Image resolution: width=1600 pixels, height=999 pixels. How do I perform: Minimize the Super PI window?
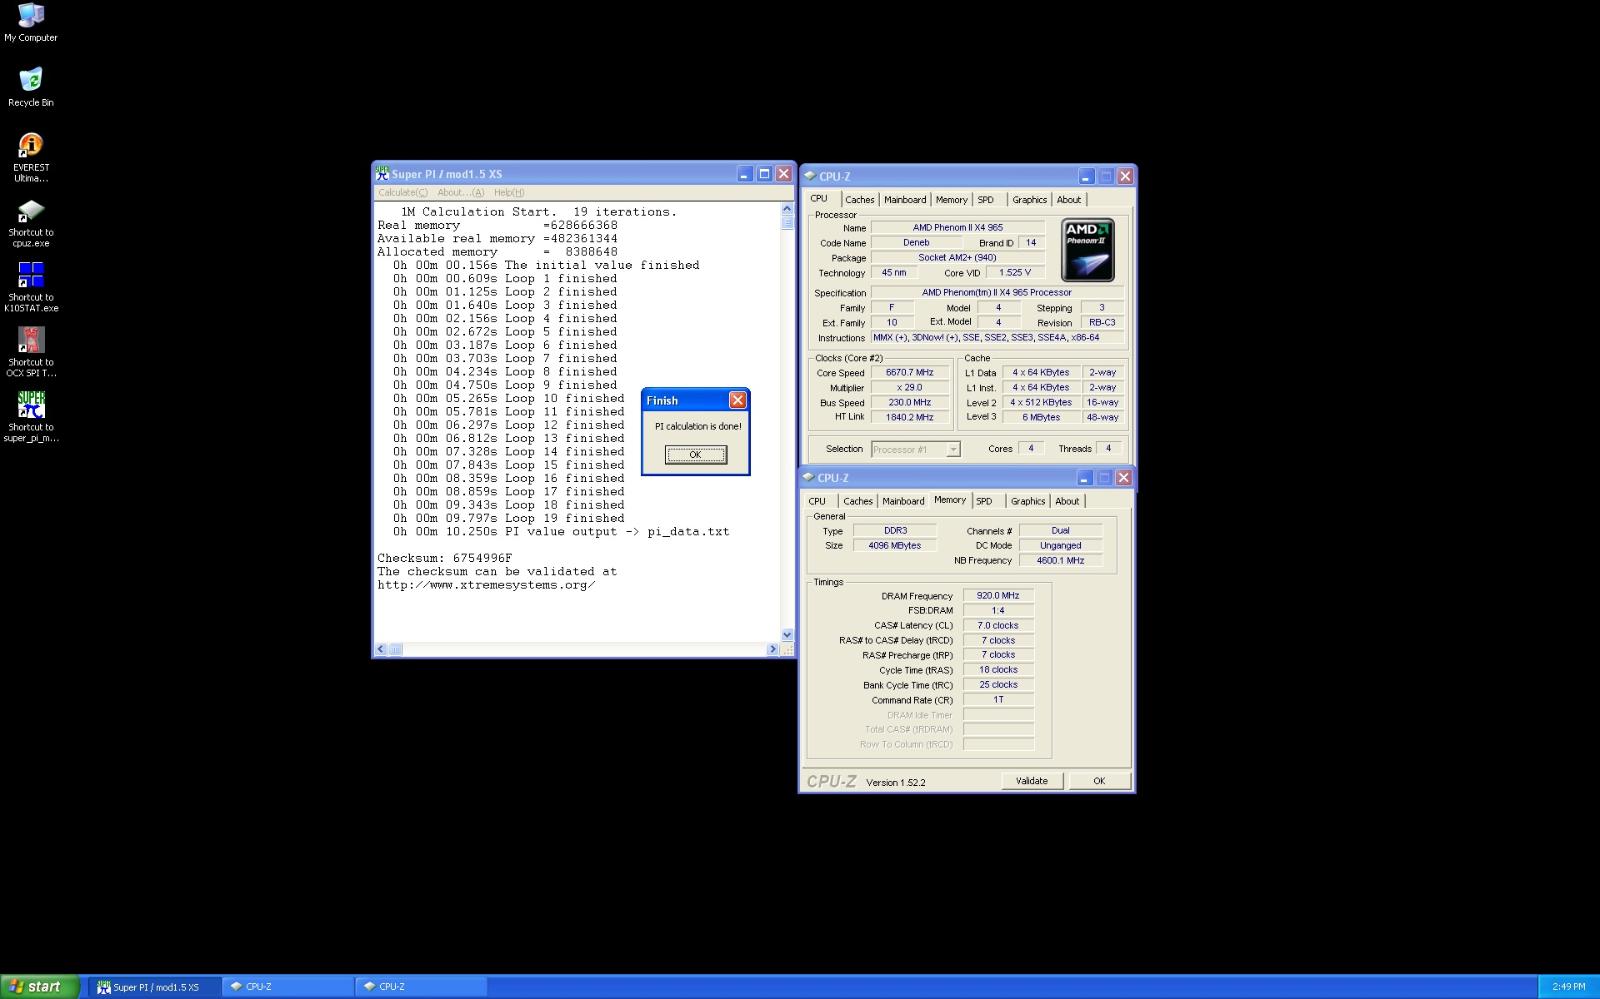(744, 174)
